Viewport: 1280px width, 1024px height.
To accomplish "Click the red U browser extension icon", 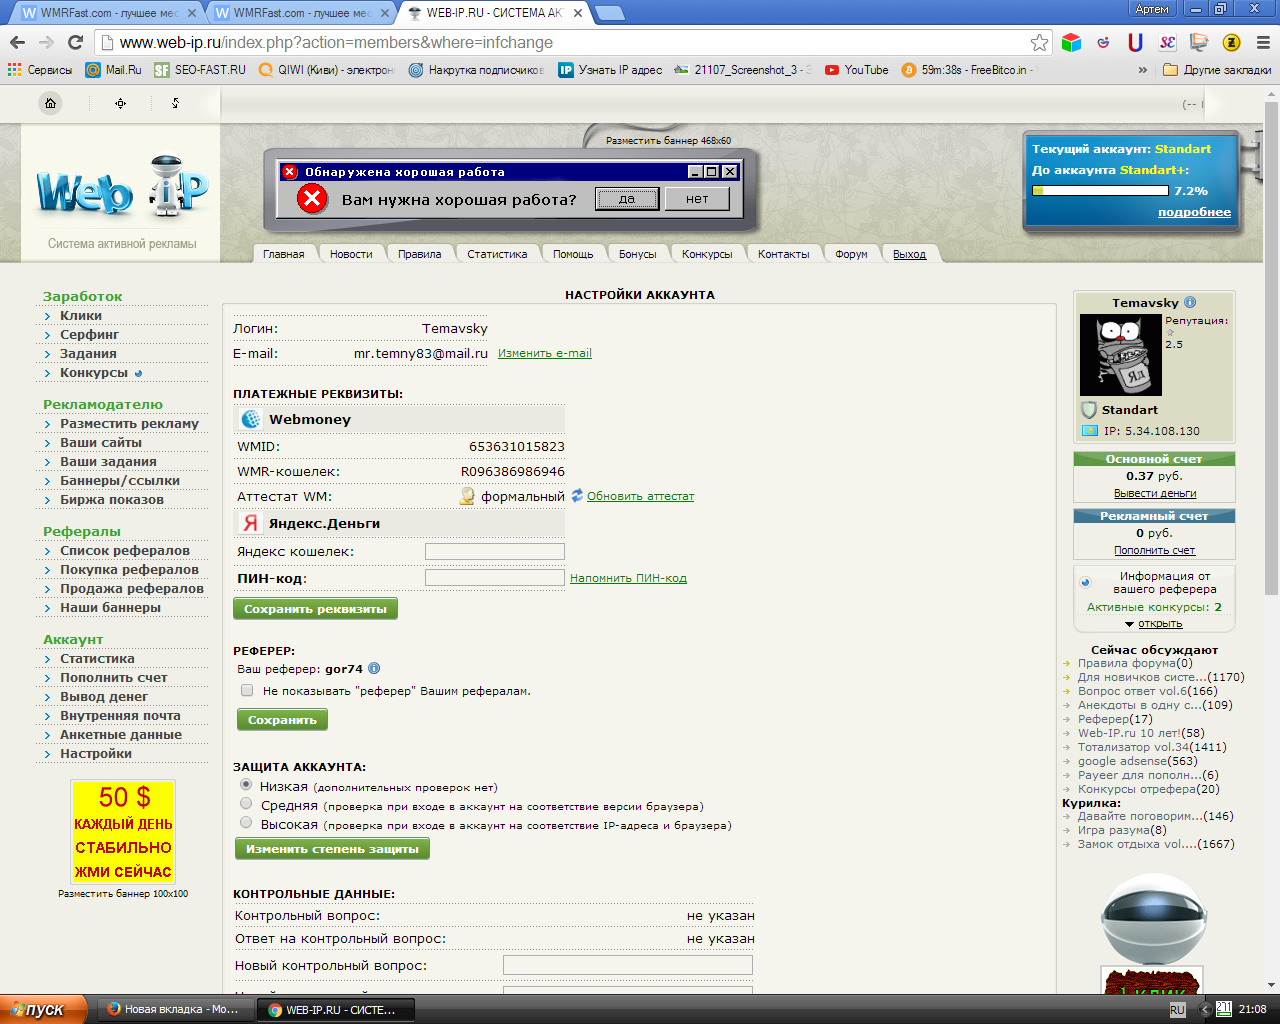I will (x=1135, y=42).
